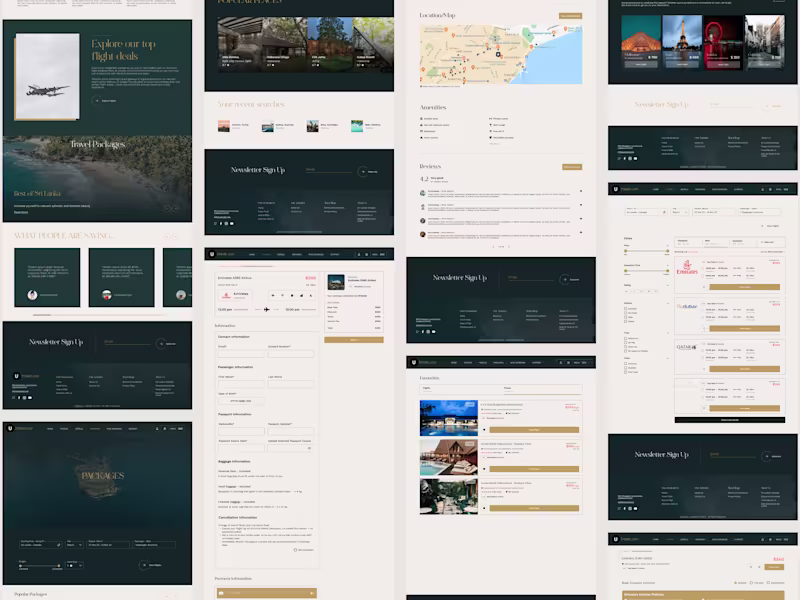This screenshot has width=800, height=600.
Task: Click the airplane icon on the route timeline
Action: click(x=266, y=309)
